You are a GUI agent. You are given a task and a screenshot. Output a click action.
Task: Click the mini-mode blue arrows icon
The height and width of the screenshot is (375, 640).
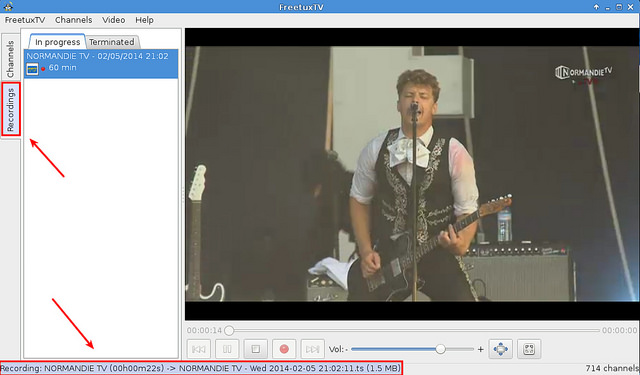coord(500,349)
